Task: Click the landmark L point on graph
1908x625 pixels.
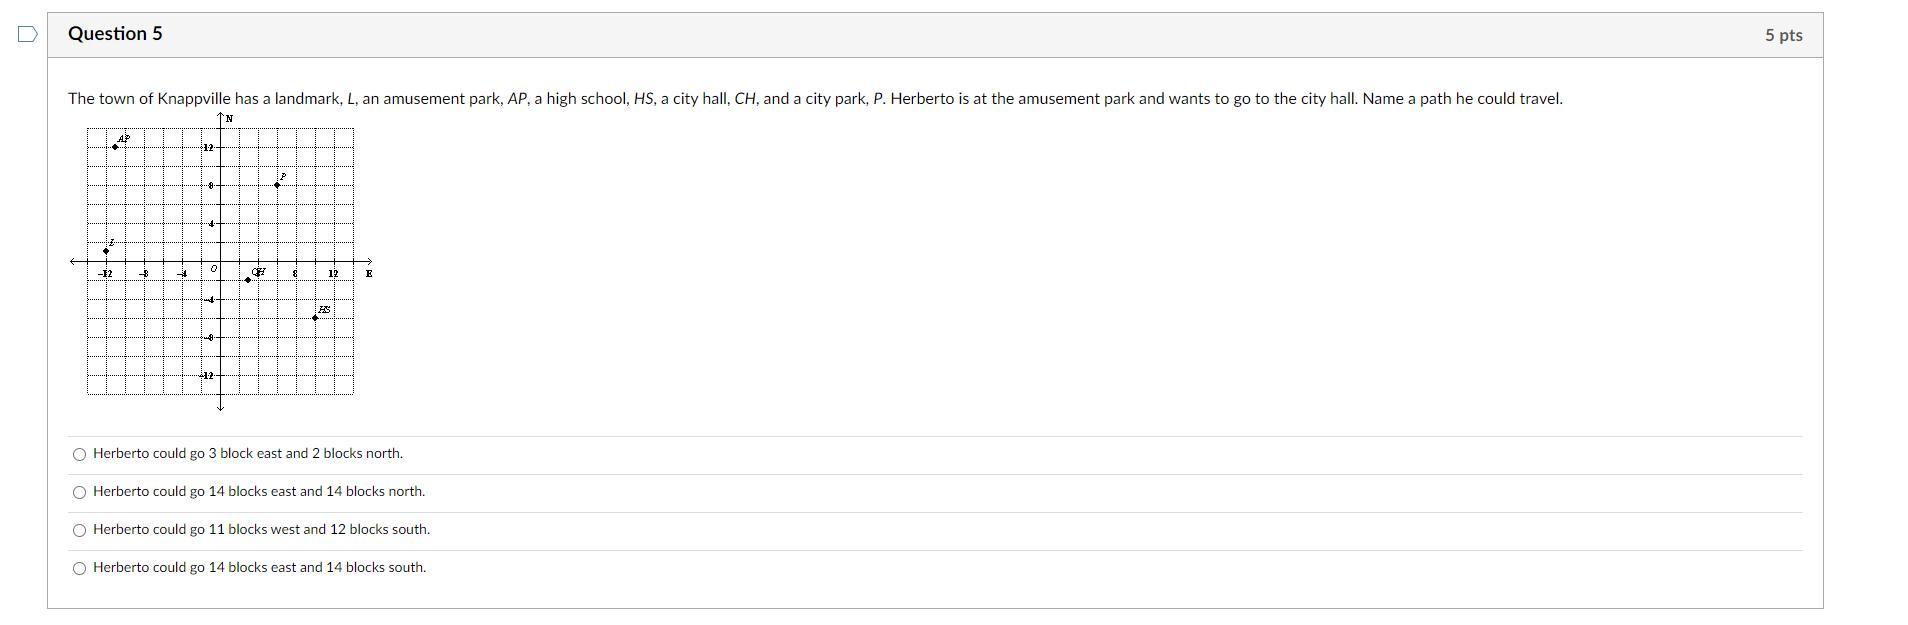Action: (x=106, y=251)
